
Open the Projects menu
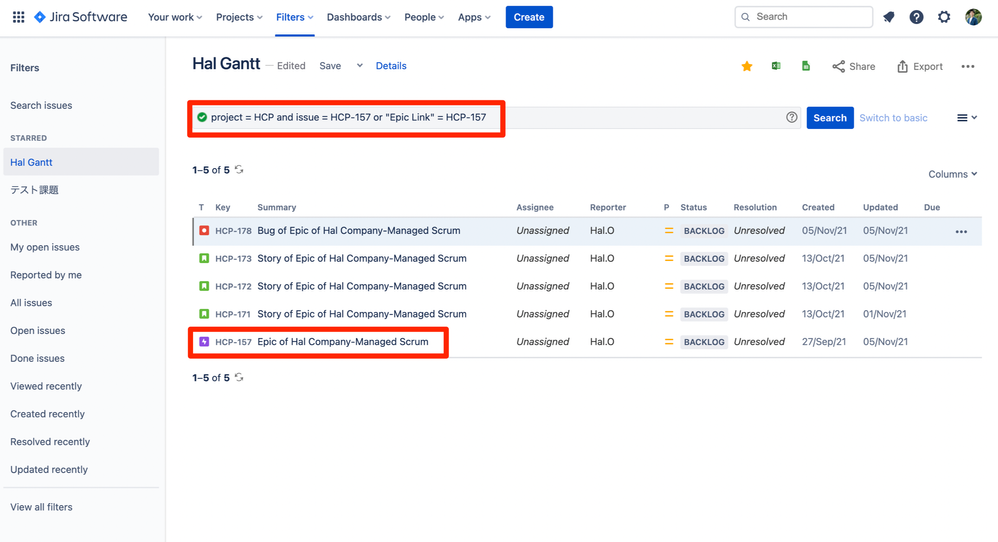click(x=239, y=17)
